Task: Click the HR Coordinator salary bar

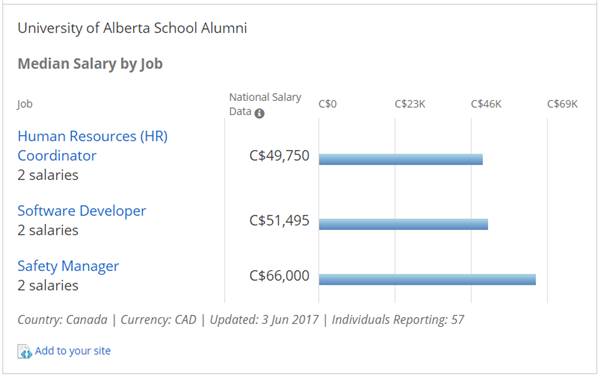Action: (x=401, y=159)
